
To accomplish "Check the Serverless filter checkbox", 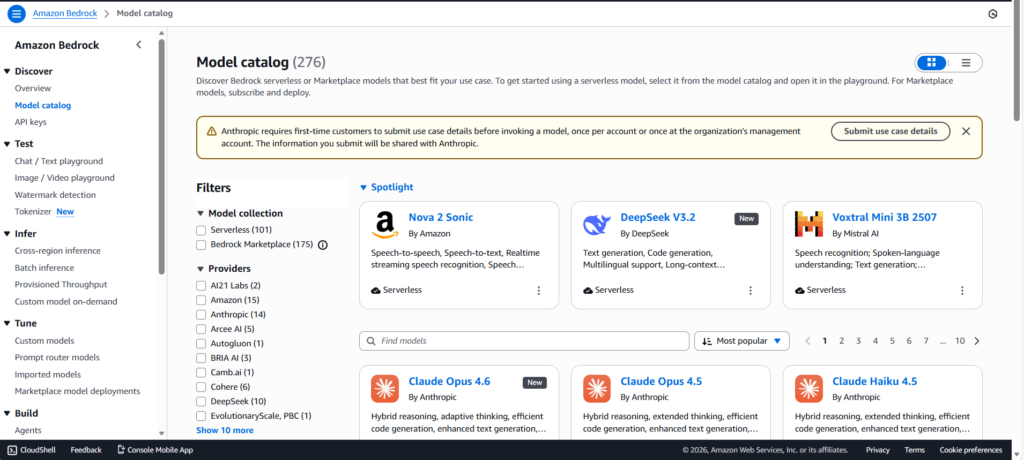I will (202, 230).
